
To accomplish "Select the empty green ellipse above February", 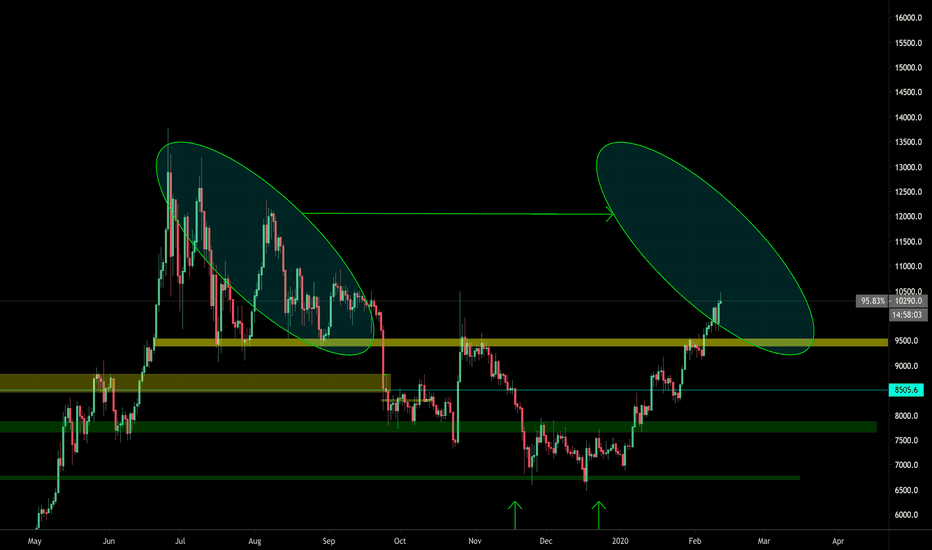I will click(x=705, y=249).
